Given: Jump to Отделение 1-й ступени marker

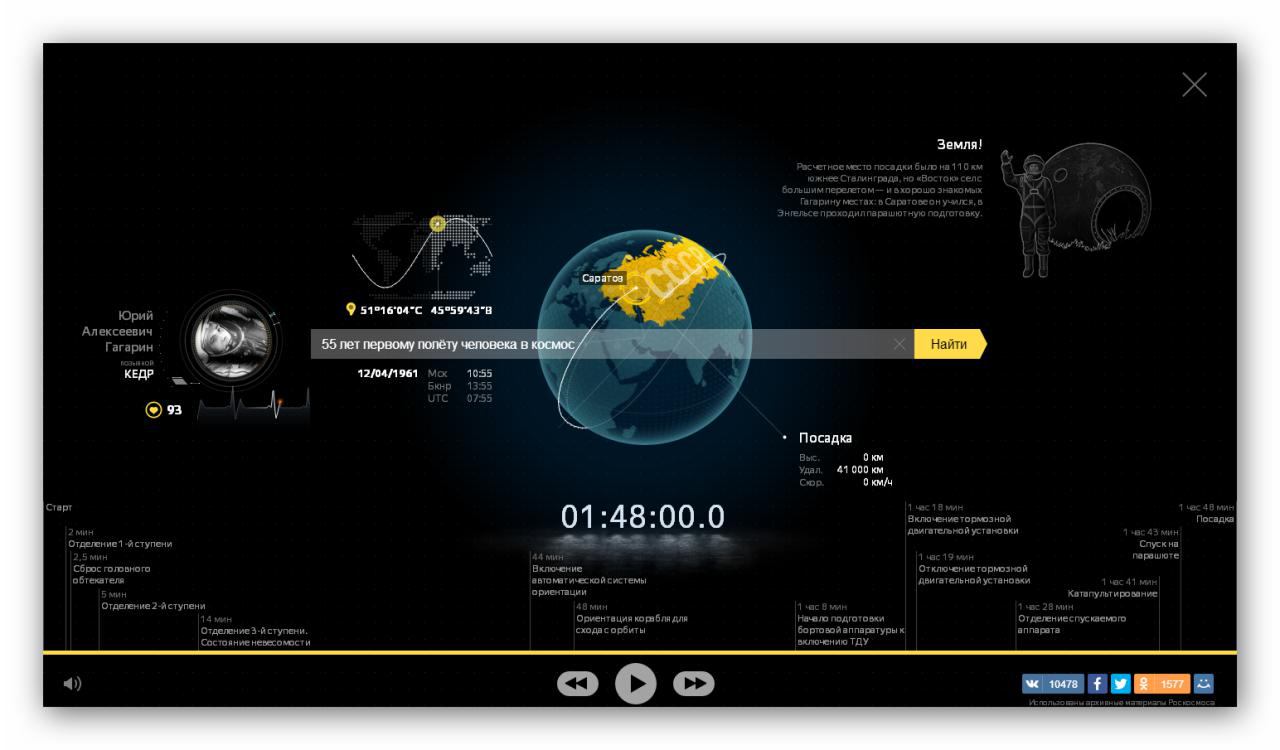Looking at the screenshot, I should point(120,537).
